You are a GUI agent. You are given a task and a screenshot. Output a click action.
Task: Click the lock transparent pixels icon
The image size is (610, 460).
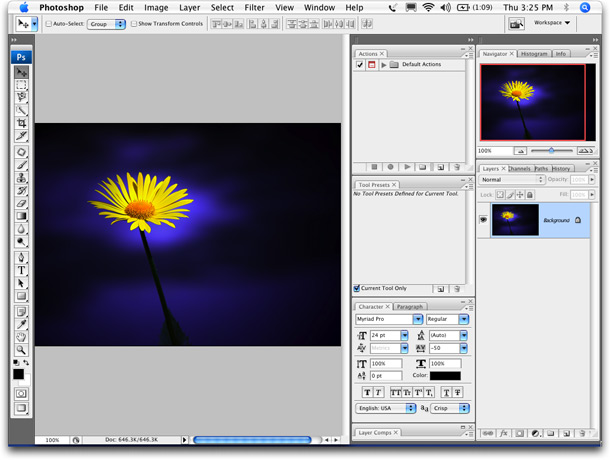click(x=502, y=194)
